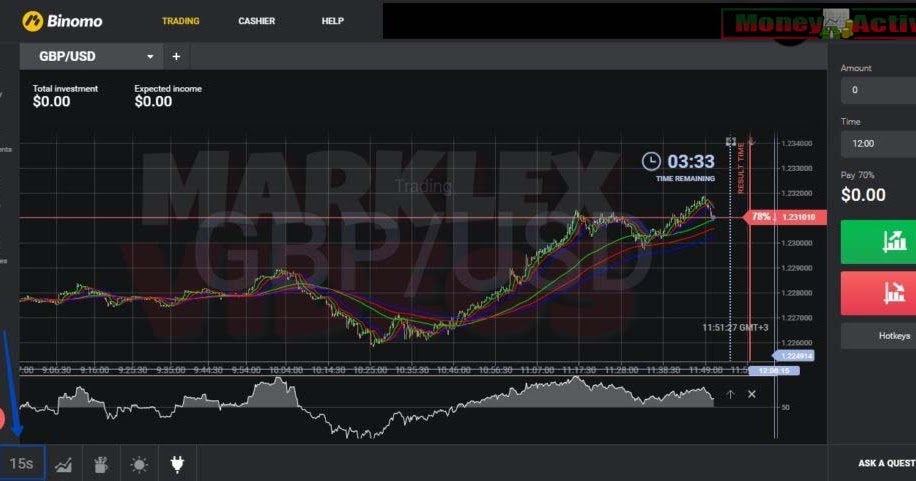Place a down trade with red button

(x=878, y=293)
